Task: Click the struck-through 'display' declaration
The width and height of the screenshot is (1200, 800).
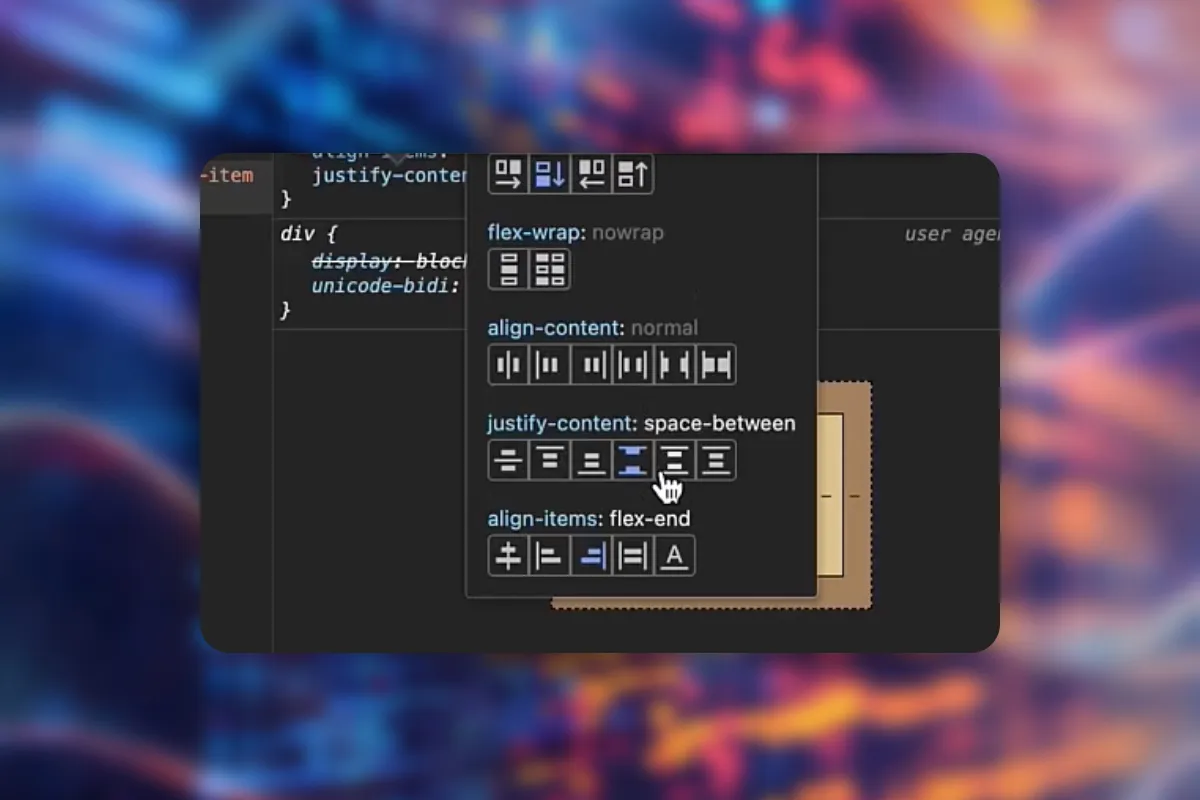Action: [x=390, y=261]
